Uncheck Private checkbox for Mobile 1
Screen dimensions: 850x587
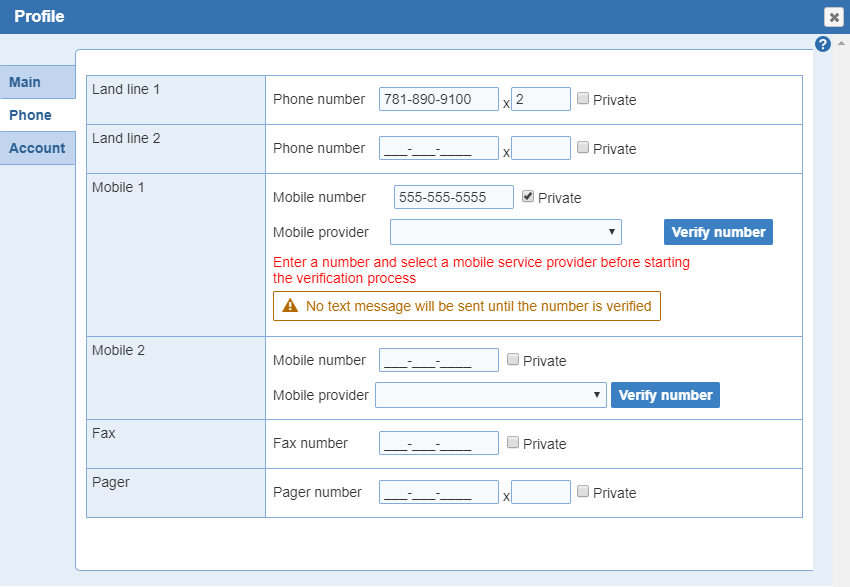tap(528, 197)
